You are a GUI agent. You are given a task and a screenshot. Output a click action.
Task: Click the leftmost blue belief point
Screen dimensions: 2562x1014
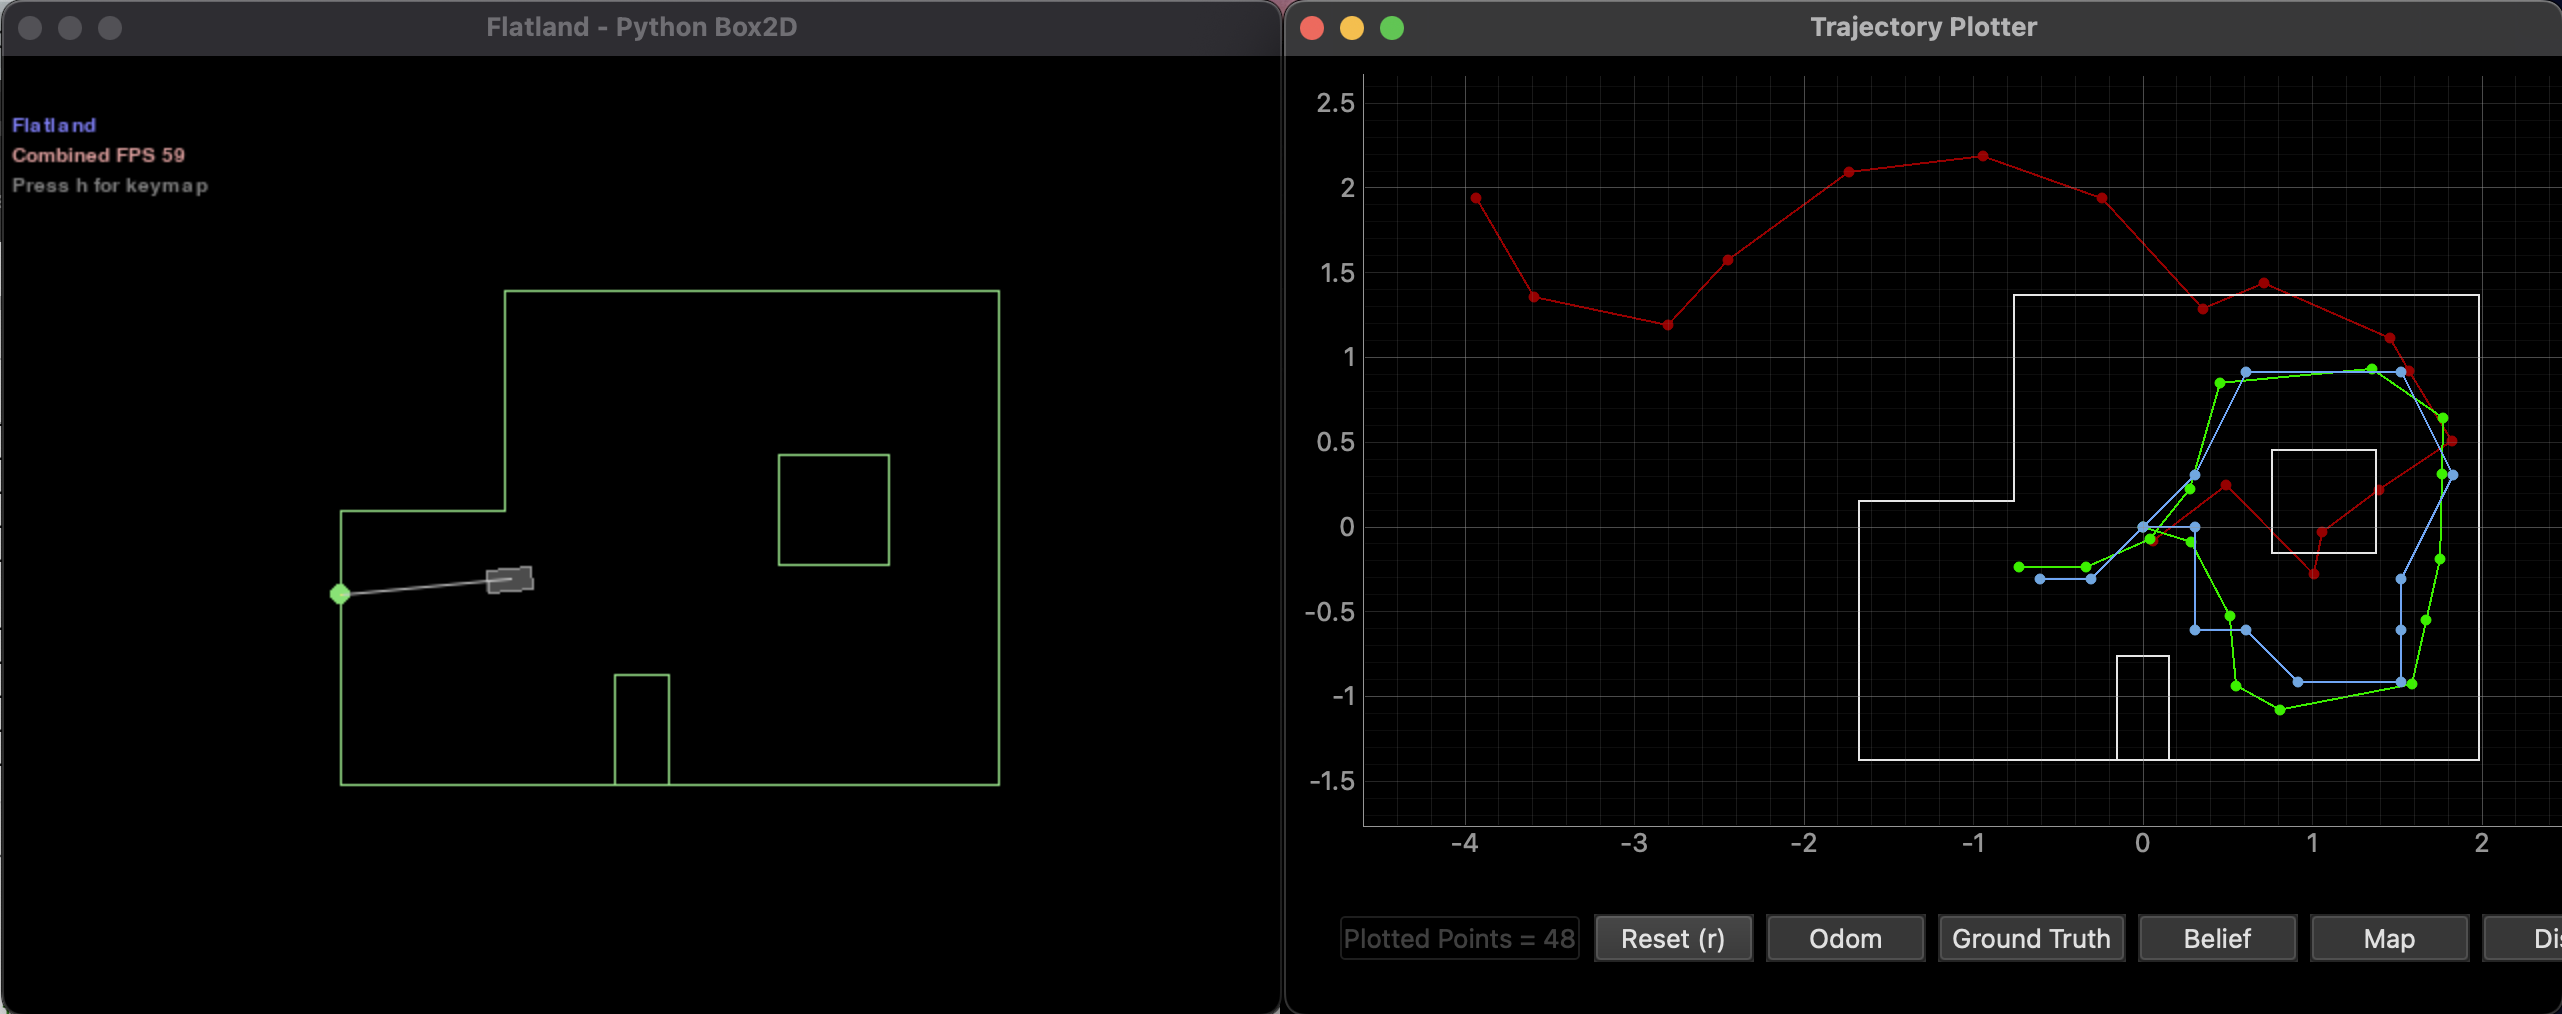(x=2040, y=579)
